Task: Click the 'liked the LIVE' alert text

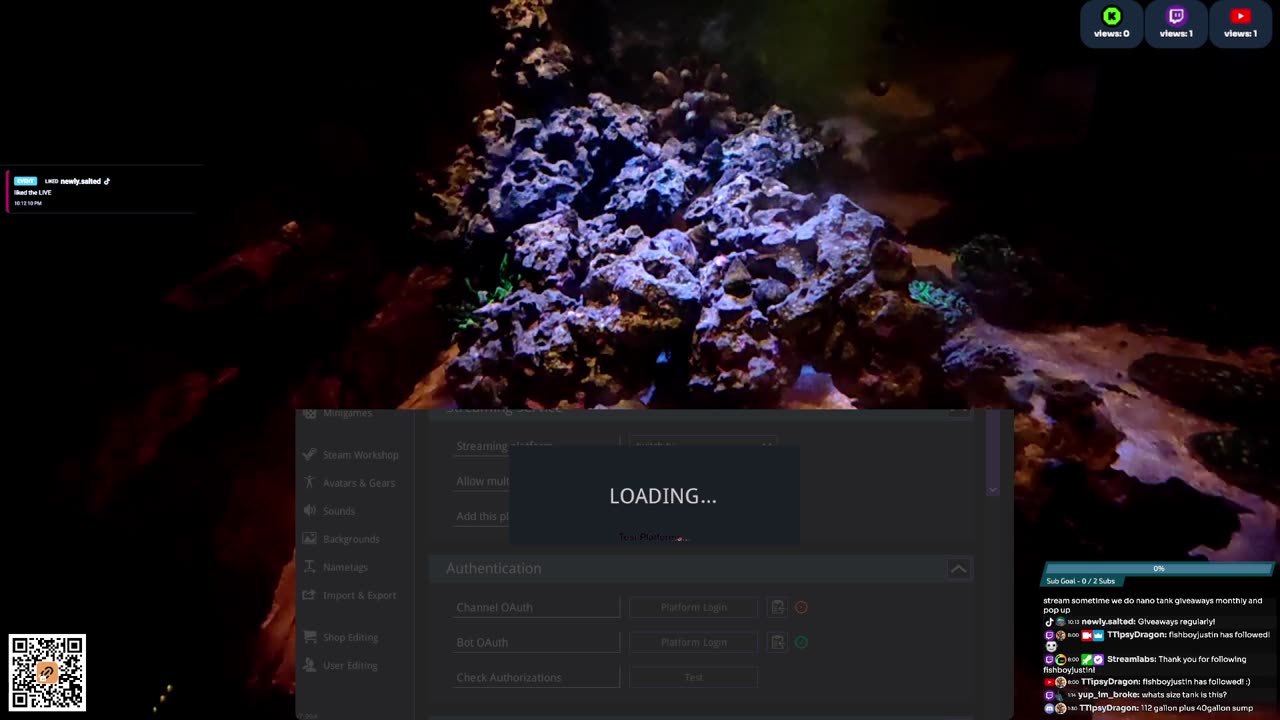Action: point(33,192)
